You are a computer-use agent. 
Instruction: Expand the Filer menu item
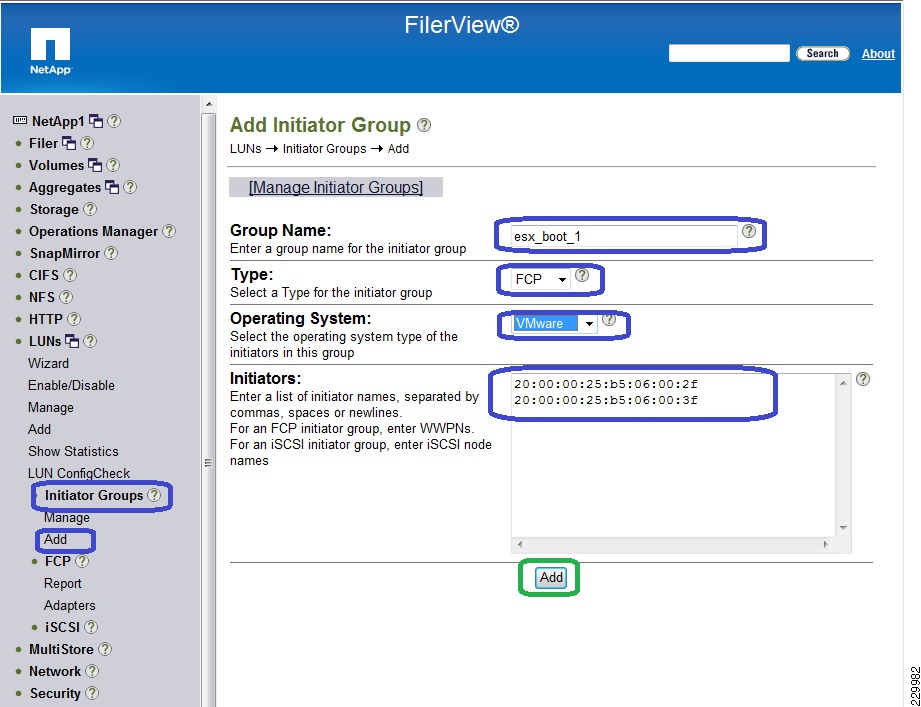point(43,143)
